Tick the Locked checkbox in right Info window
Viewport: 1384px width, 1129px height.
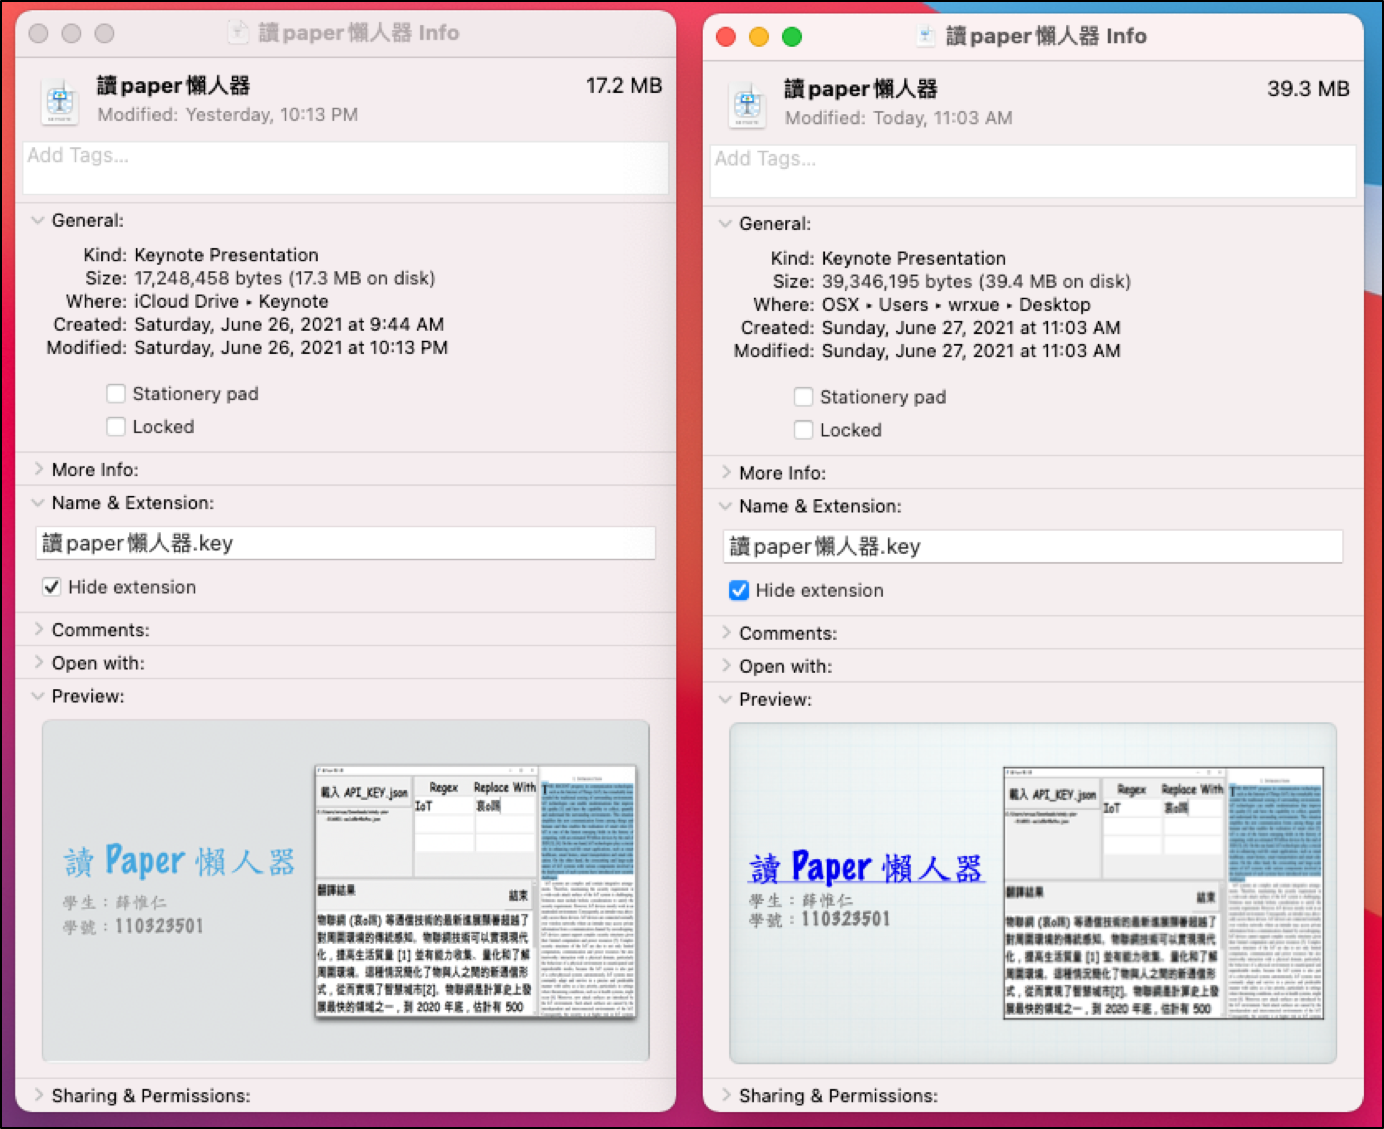[803, 430]
